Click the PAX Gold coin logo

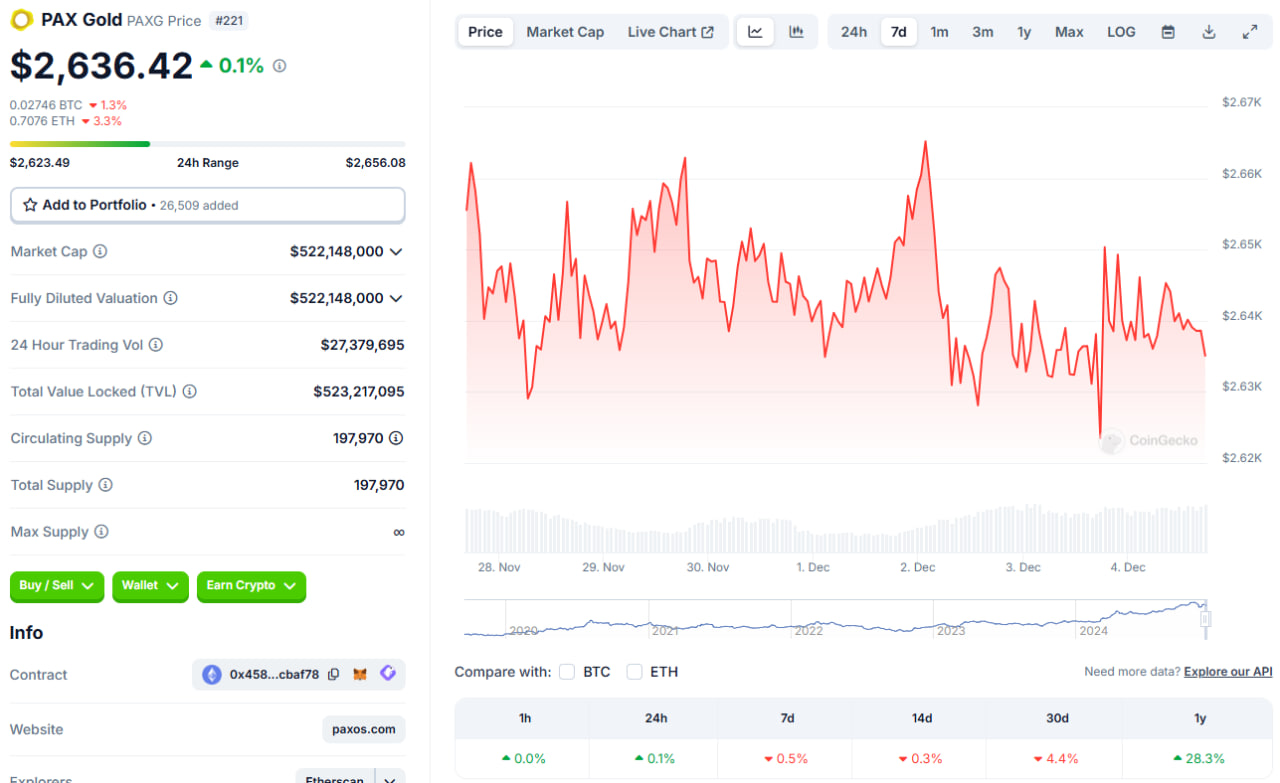[21, 19]
